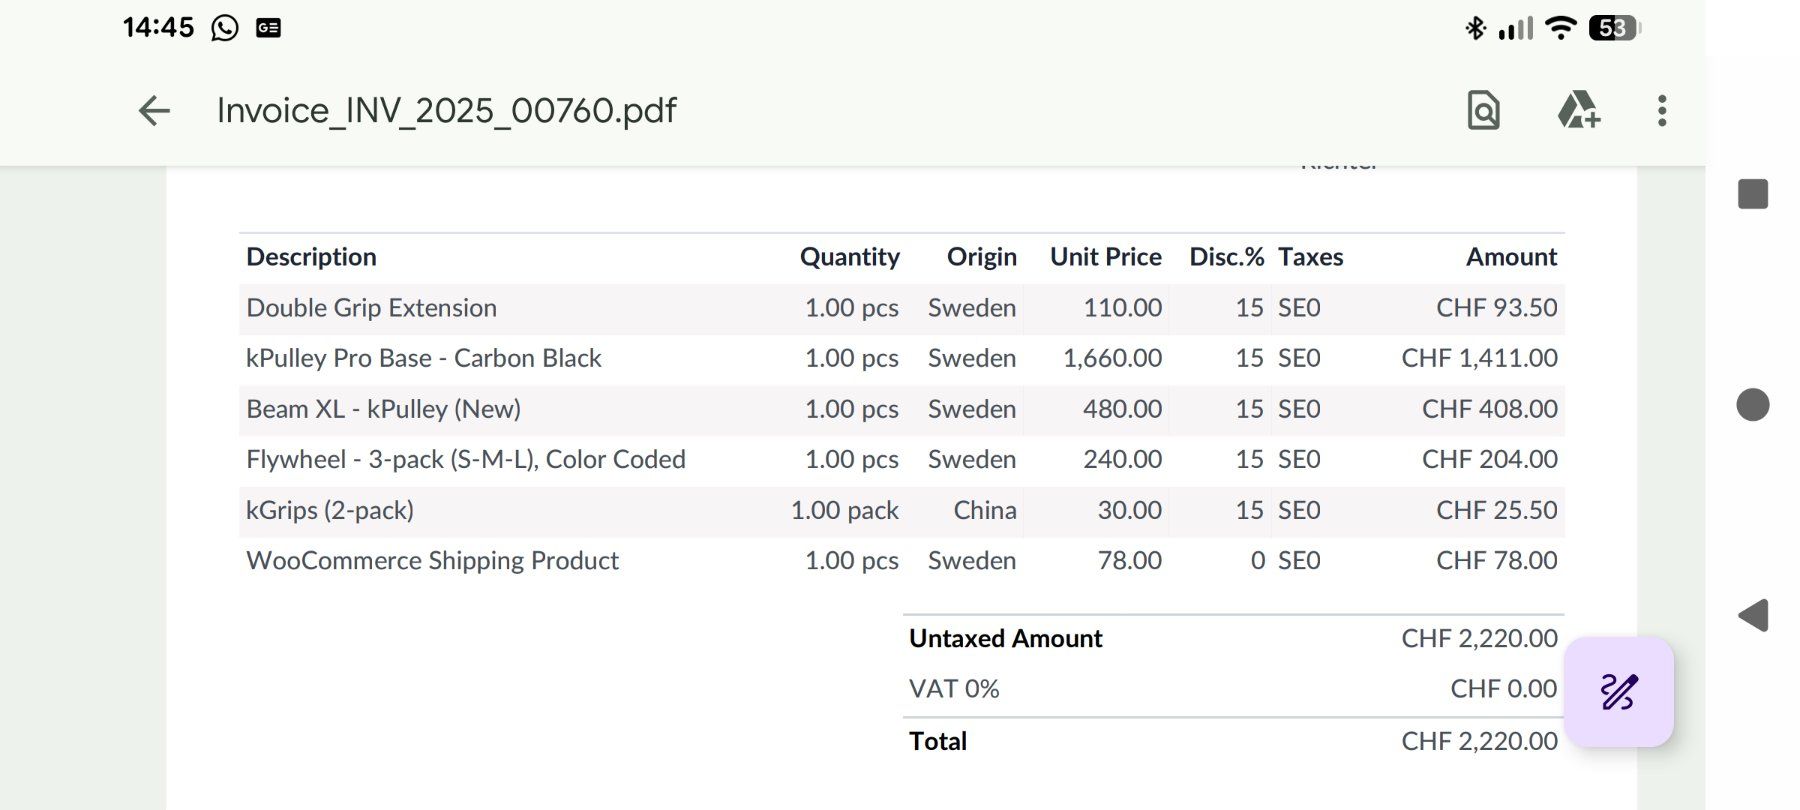
Task: Tap the Beam XL - kPulley (New) description
Action: click(x=383, y=409)
